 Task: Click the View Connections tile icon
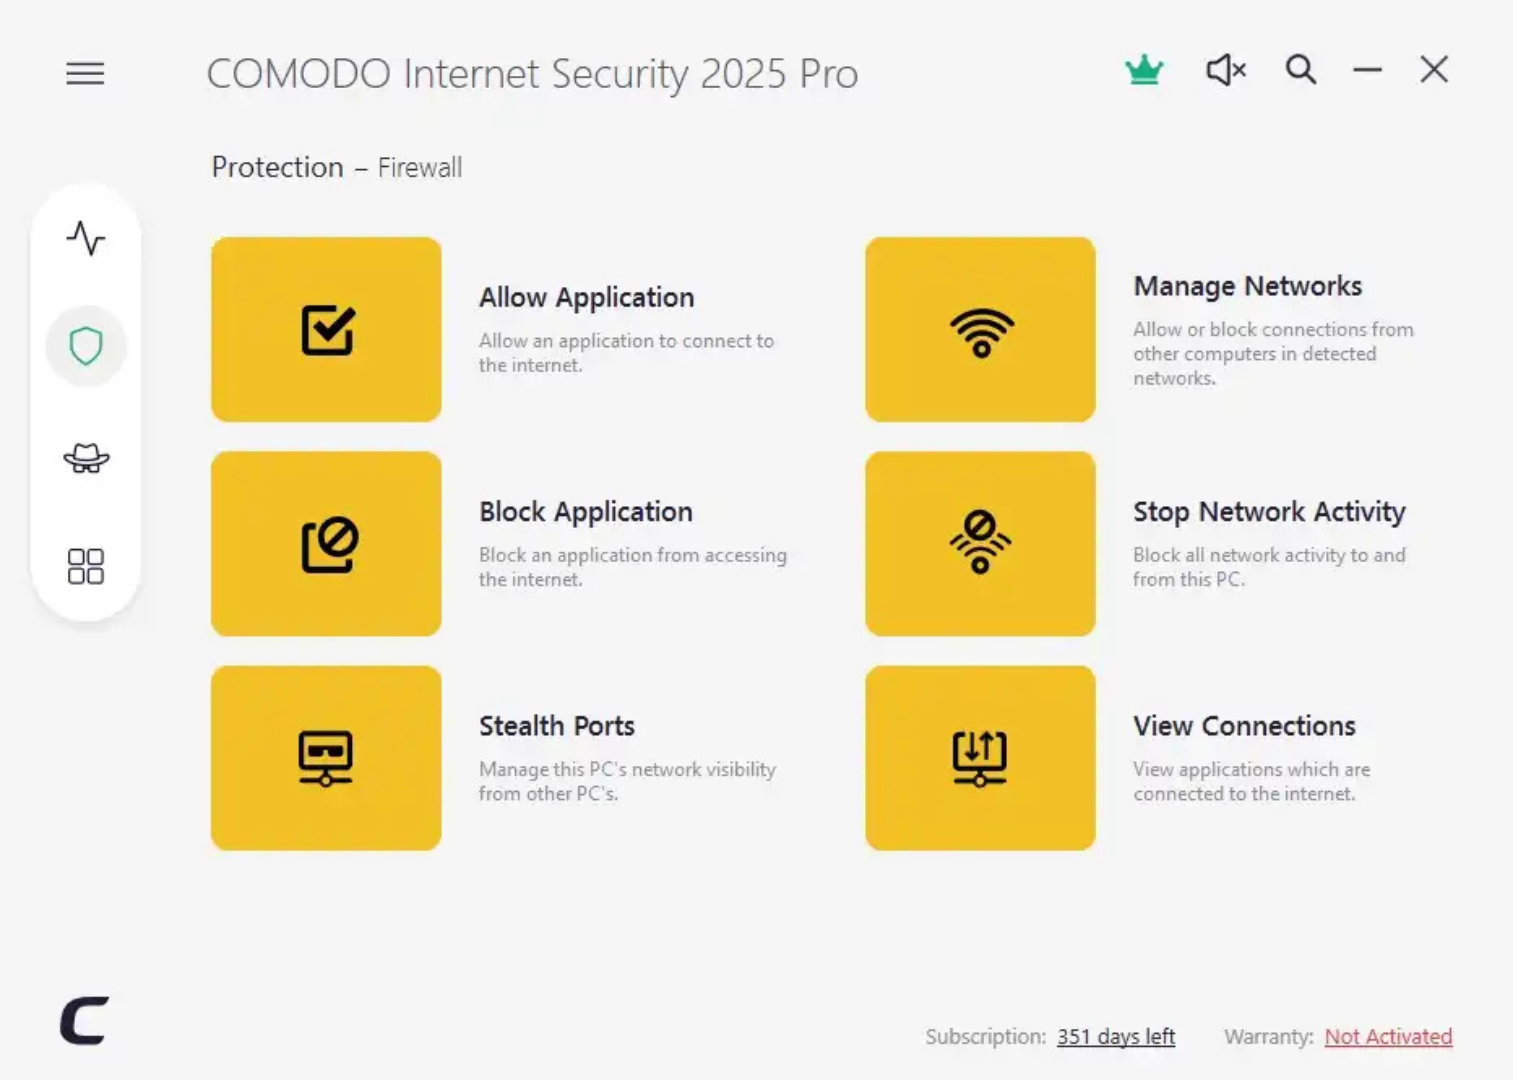point(980,758)
